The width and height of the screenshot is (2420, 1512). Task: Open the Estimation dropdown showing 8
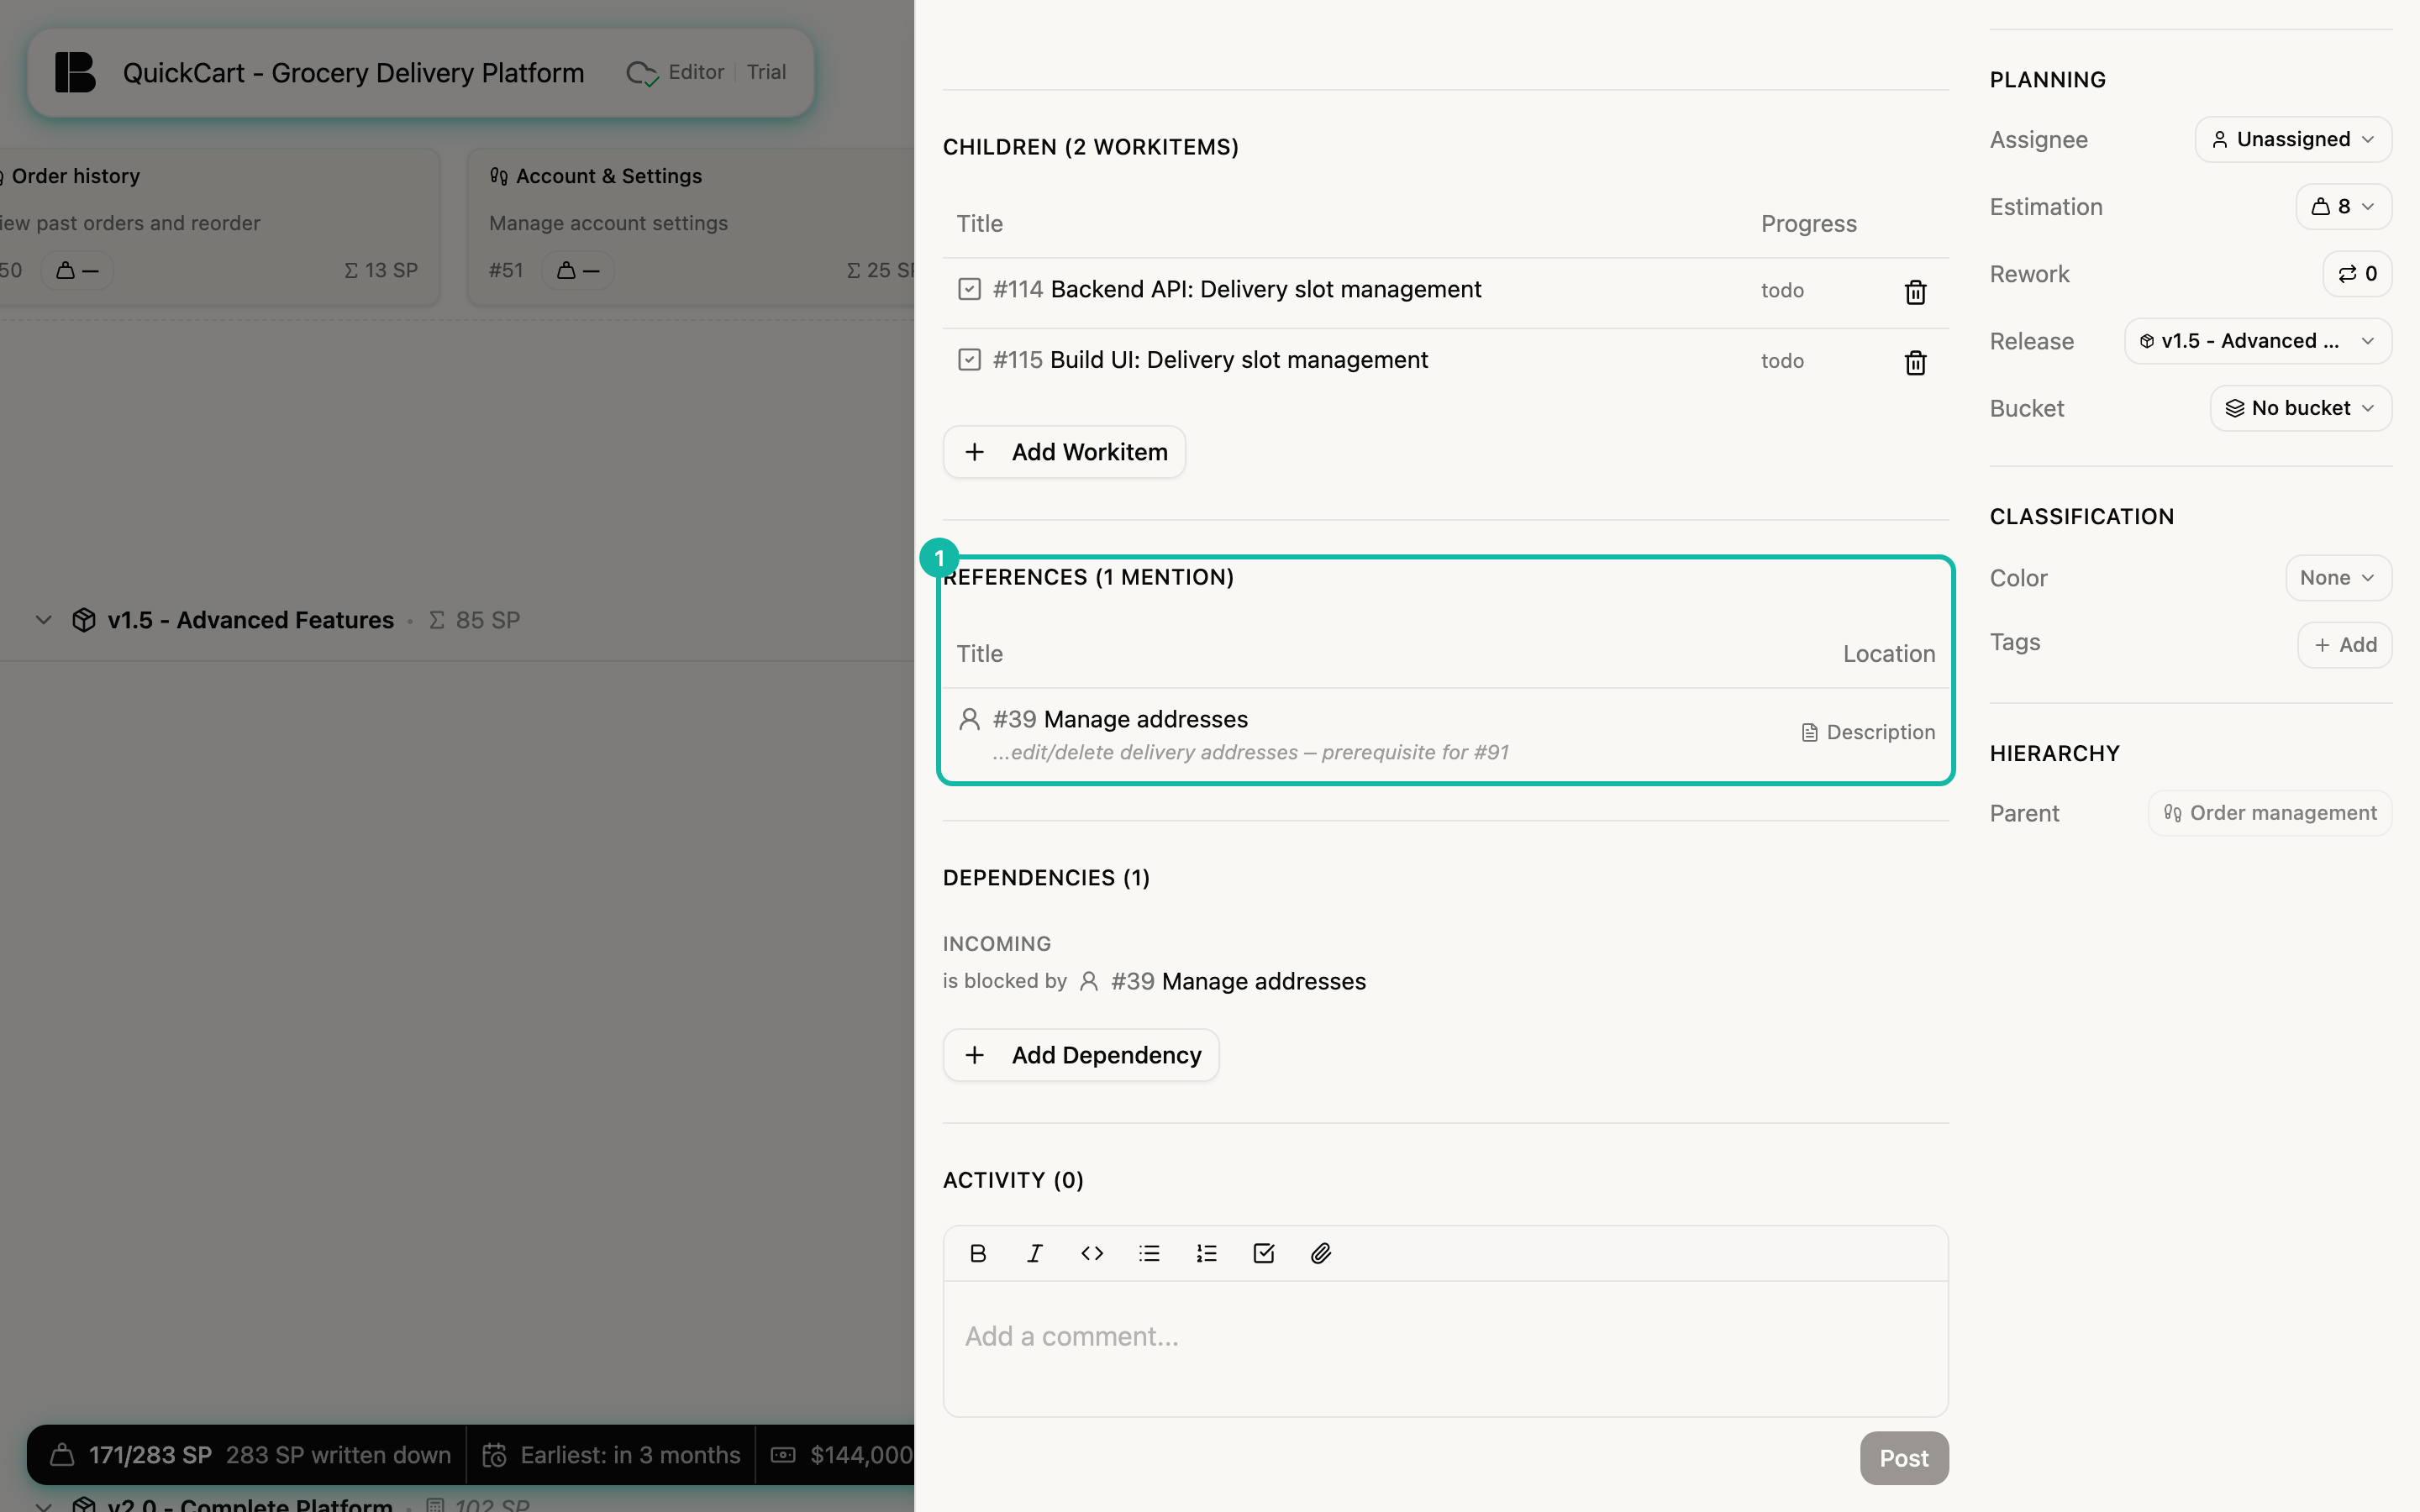click(2343, 207)
